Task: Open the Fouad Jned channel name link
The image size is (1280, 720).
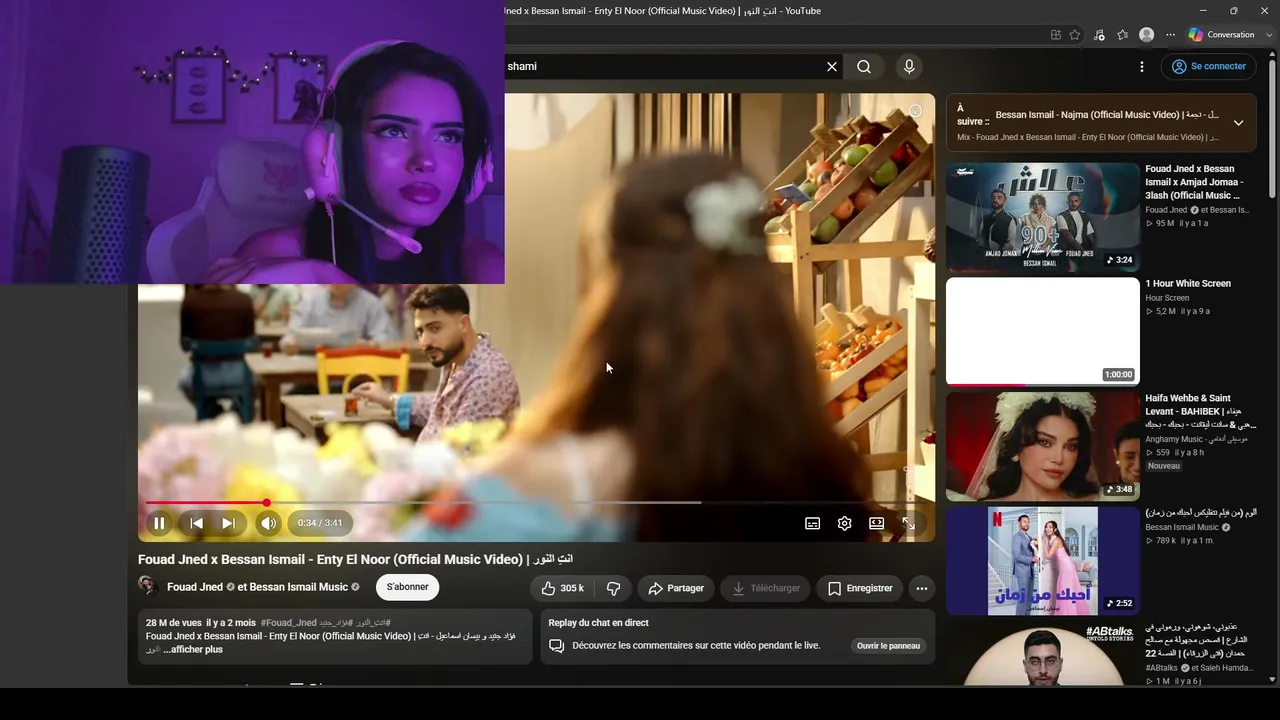Action: [x=195, y=587]
